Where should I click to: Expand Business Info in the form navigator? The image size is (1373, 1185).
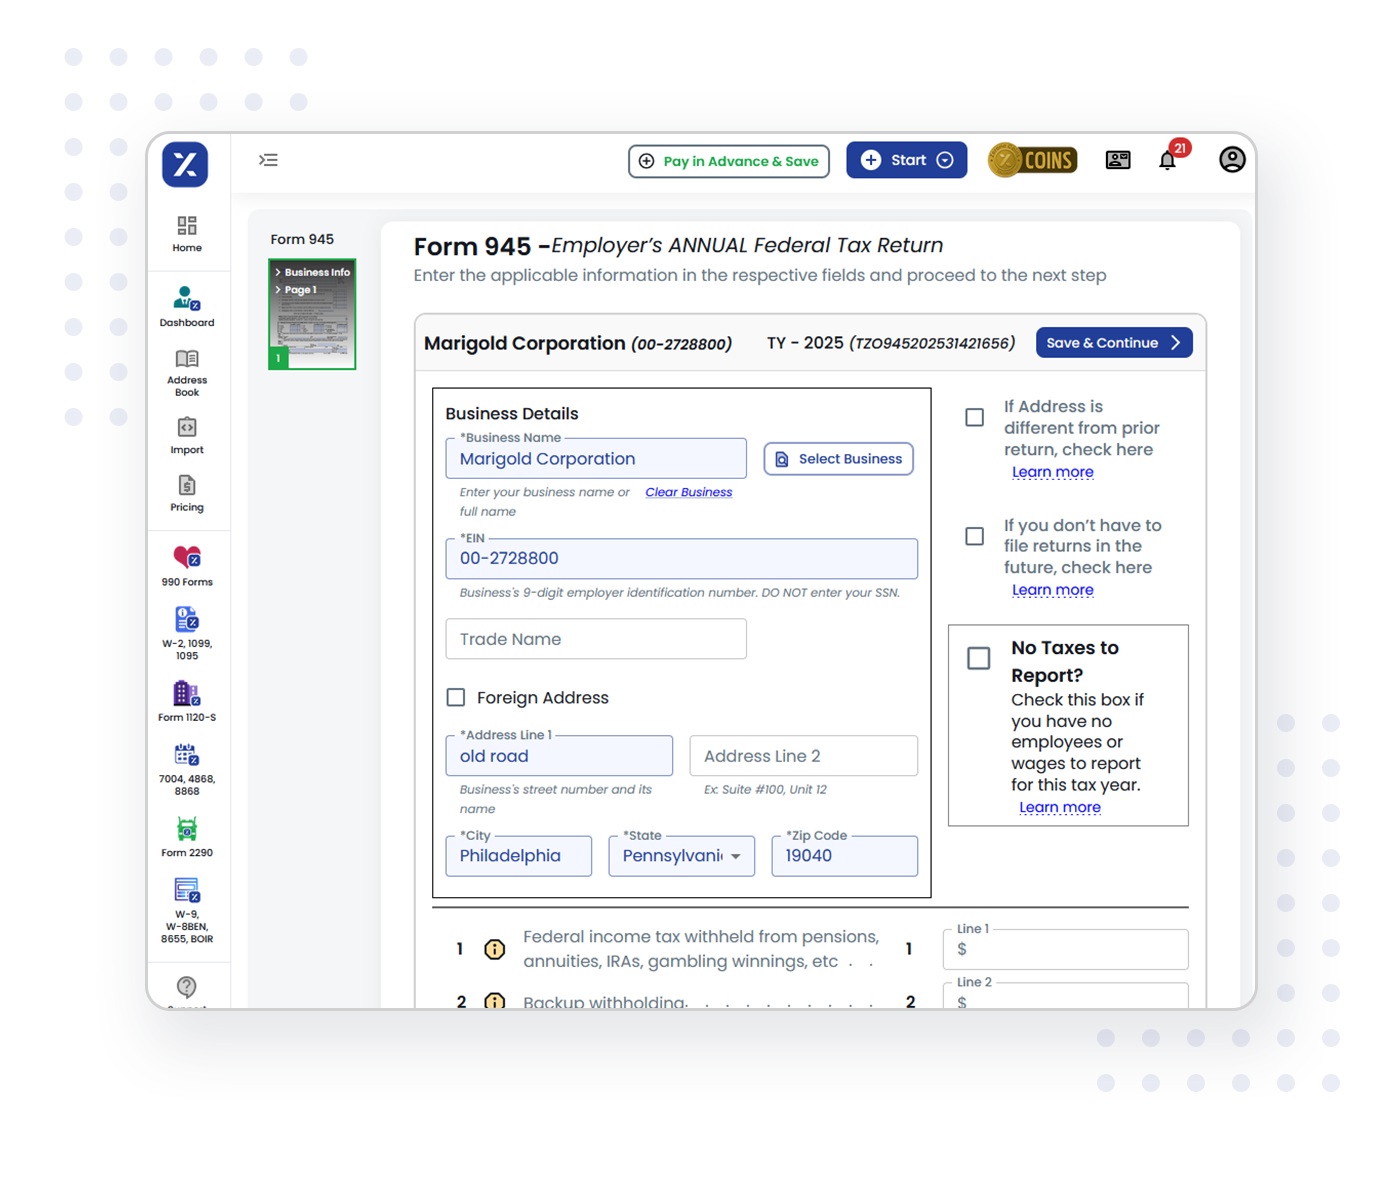(x=313, y=272)
